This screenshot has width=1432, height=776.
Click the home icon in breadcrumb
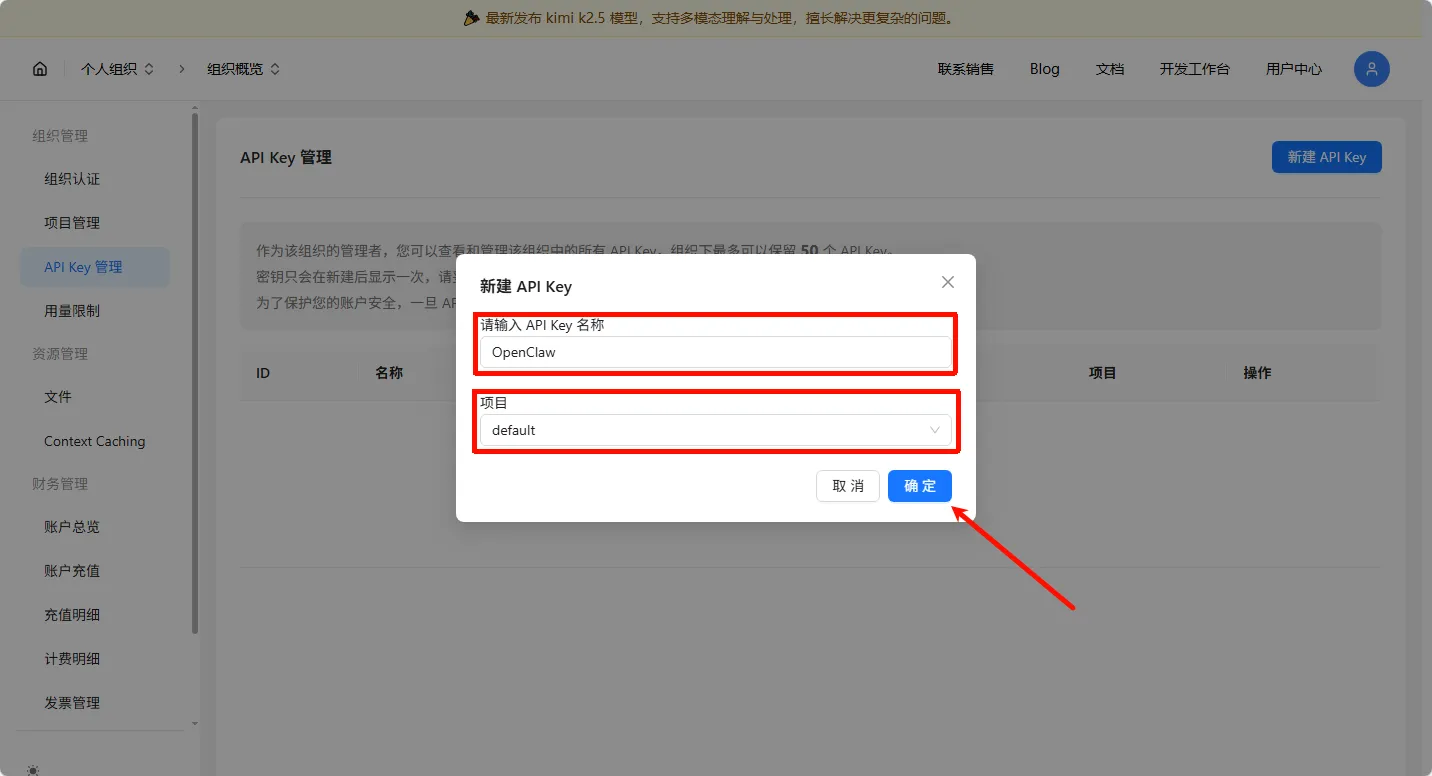point(40,69)
